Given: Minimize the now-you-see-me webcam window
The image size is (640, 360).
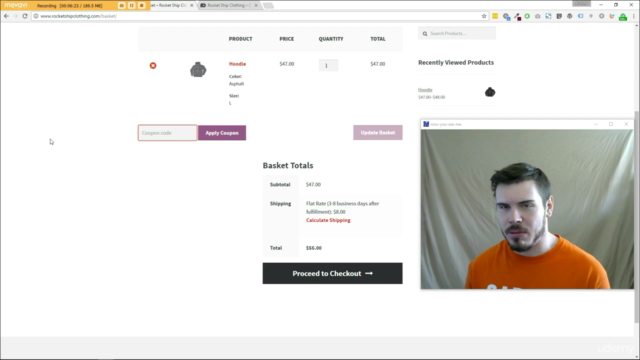Looking at the screenshot, I should [x=596, y=124].
